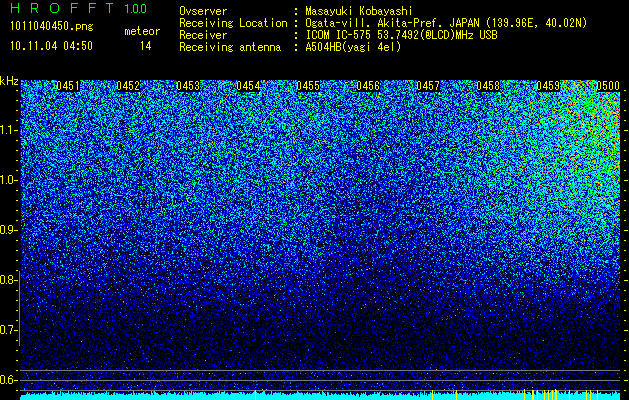The width and height of the screenshot is (629, 400).
Task: Click the Ovserver field label
Action: pos(203,11)
